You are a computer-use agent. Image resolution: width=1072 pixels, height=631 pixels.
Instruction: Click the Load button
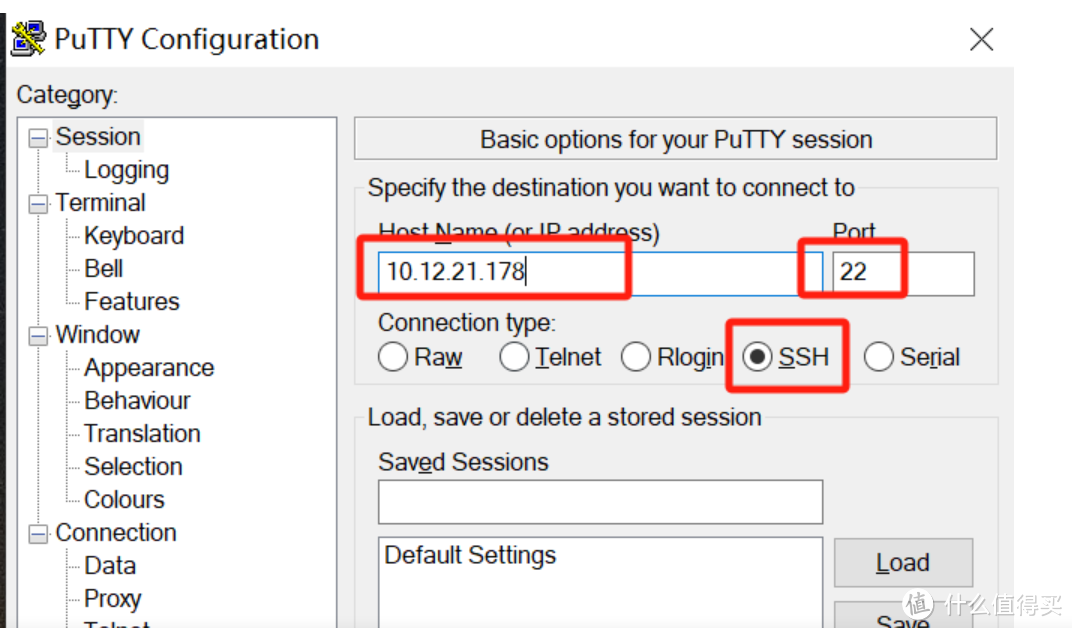(903, 563)
